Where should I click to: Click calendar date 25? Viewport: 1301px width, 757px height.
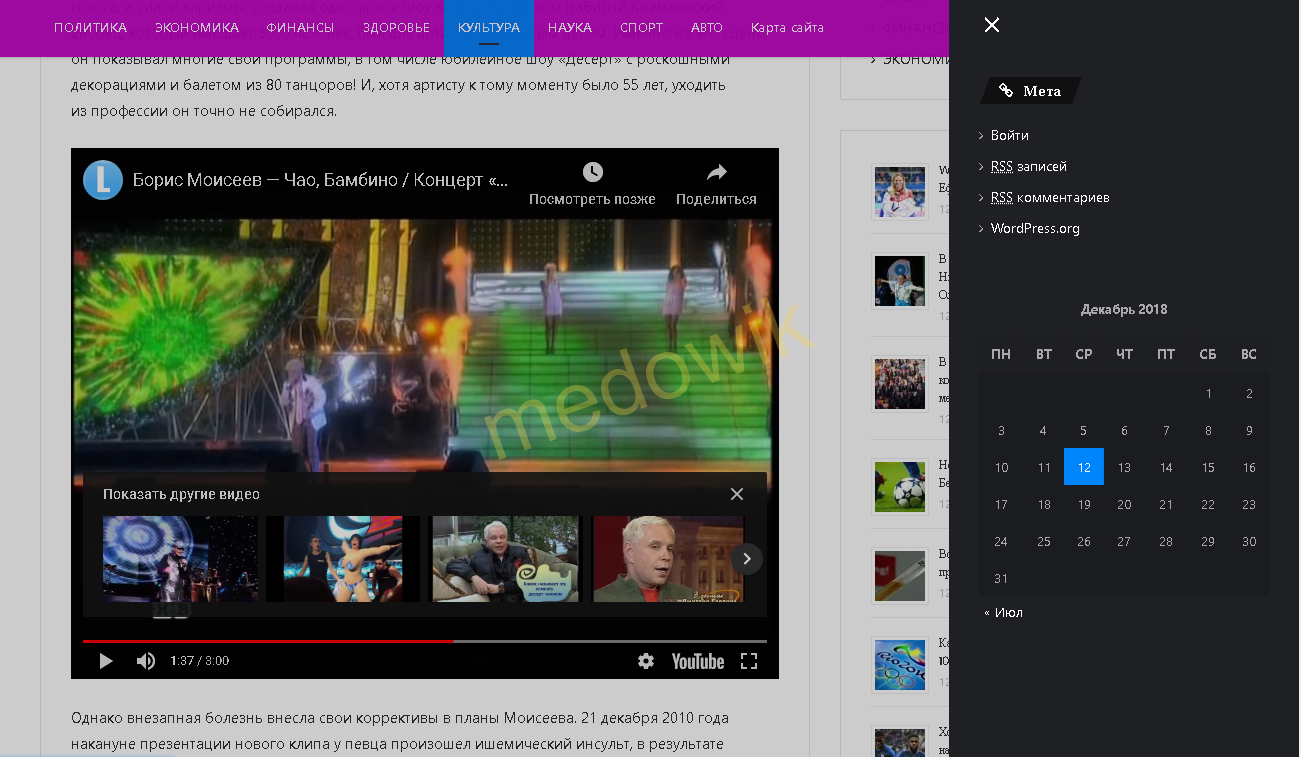1043,541
